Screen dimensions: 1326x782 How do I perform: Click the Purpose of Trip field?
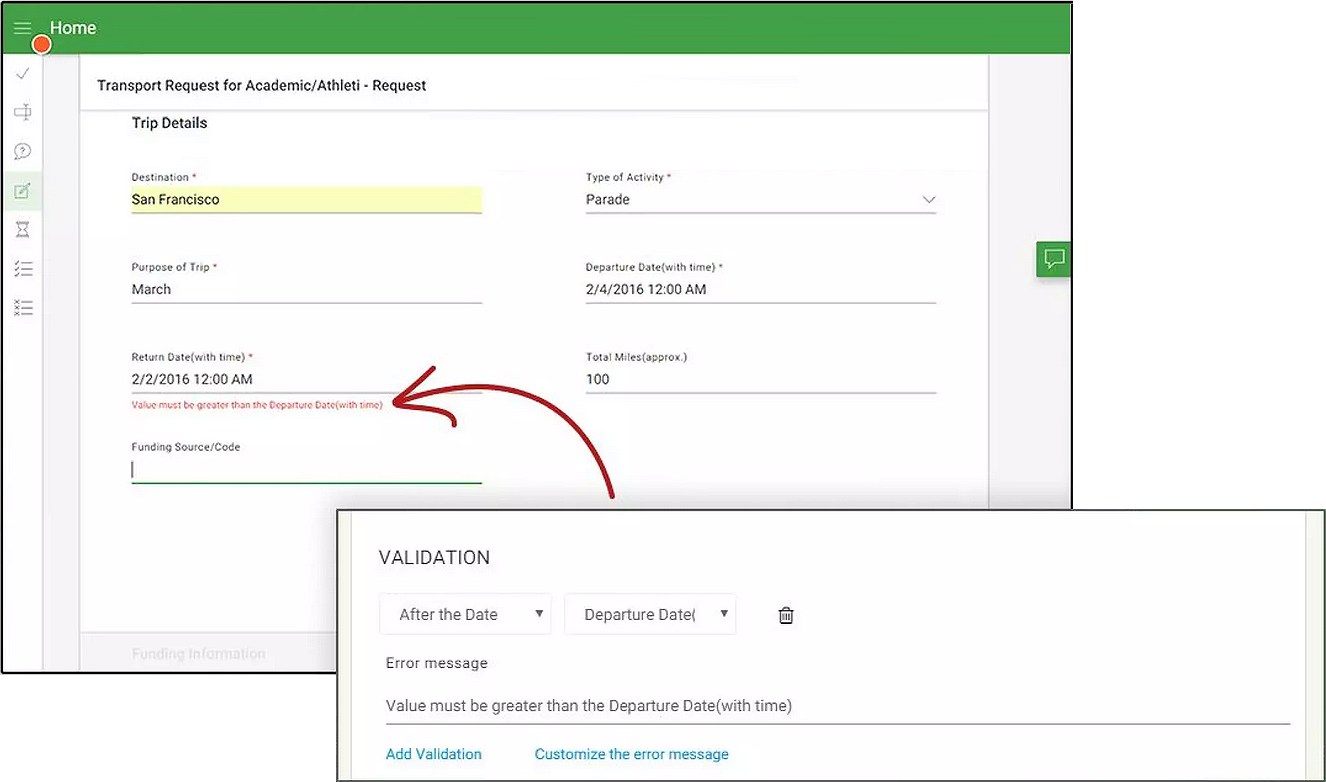[x=307, y=290]
